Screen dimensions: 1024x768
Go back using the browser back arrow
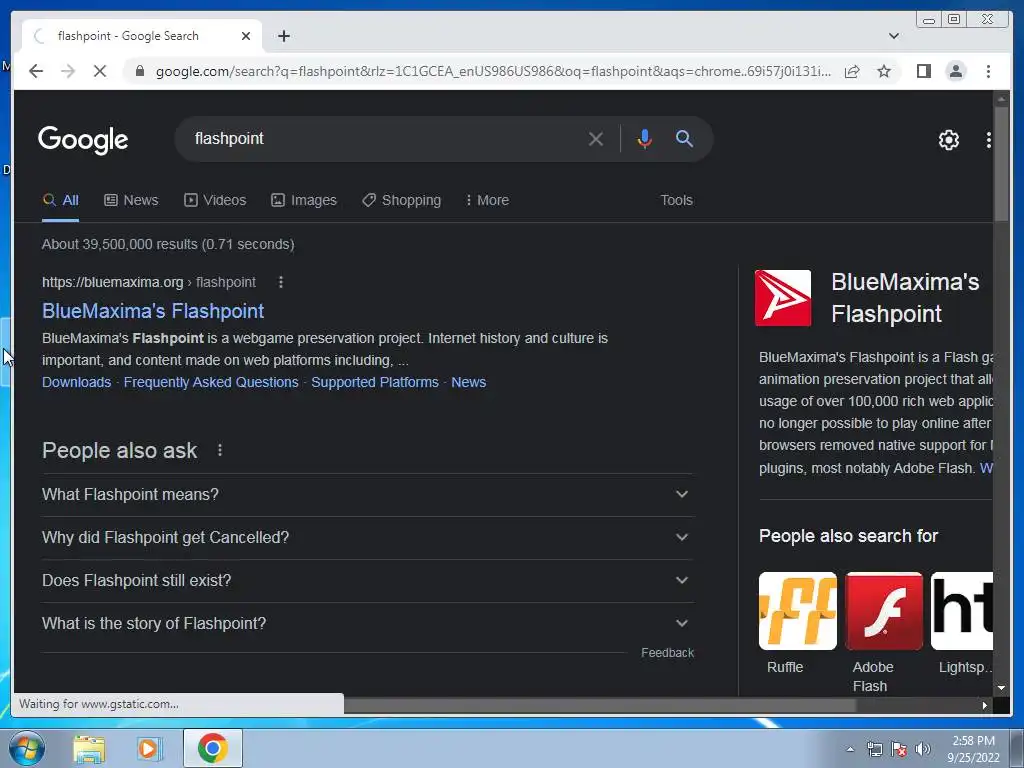click(x=36, y=71)
